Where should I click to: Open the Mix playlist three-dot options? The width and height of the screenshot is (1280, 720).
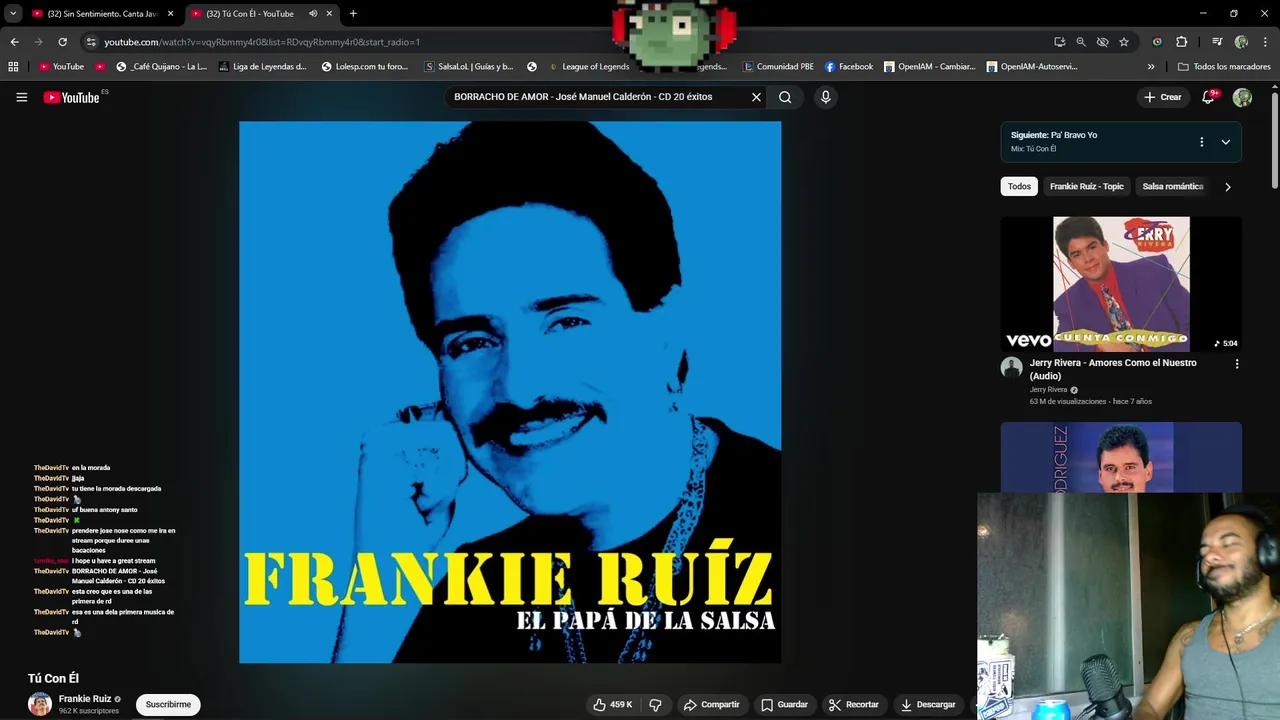tap(1201, 142)
